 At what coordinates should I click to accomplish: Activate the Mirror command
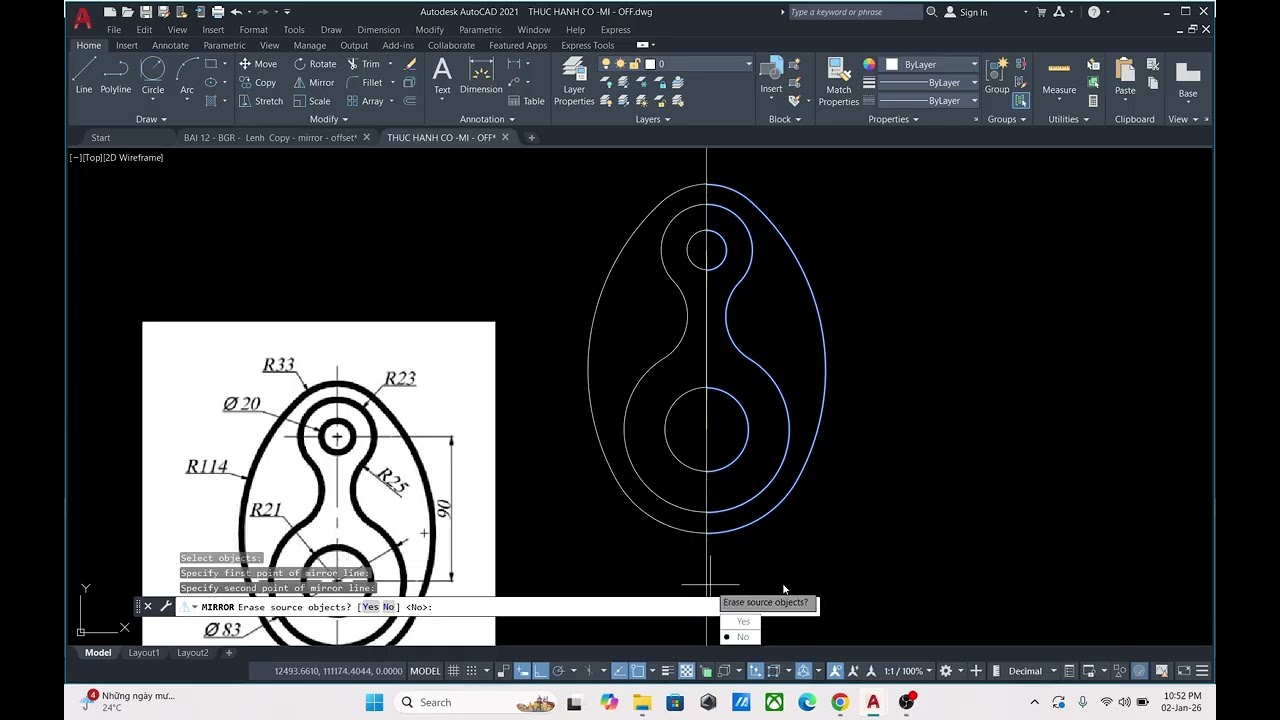click(x=313, y=83)
